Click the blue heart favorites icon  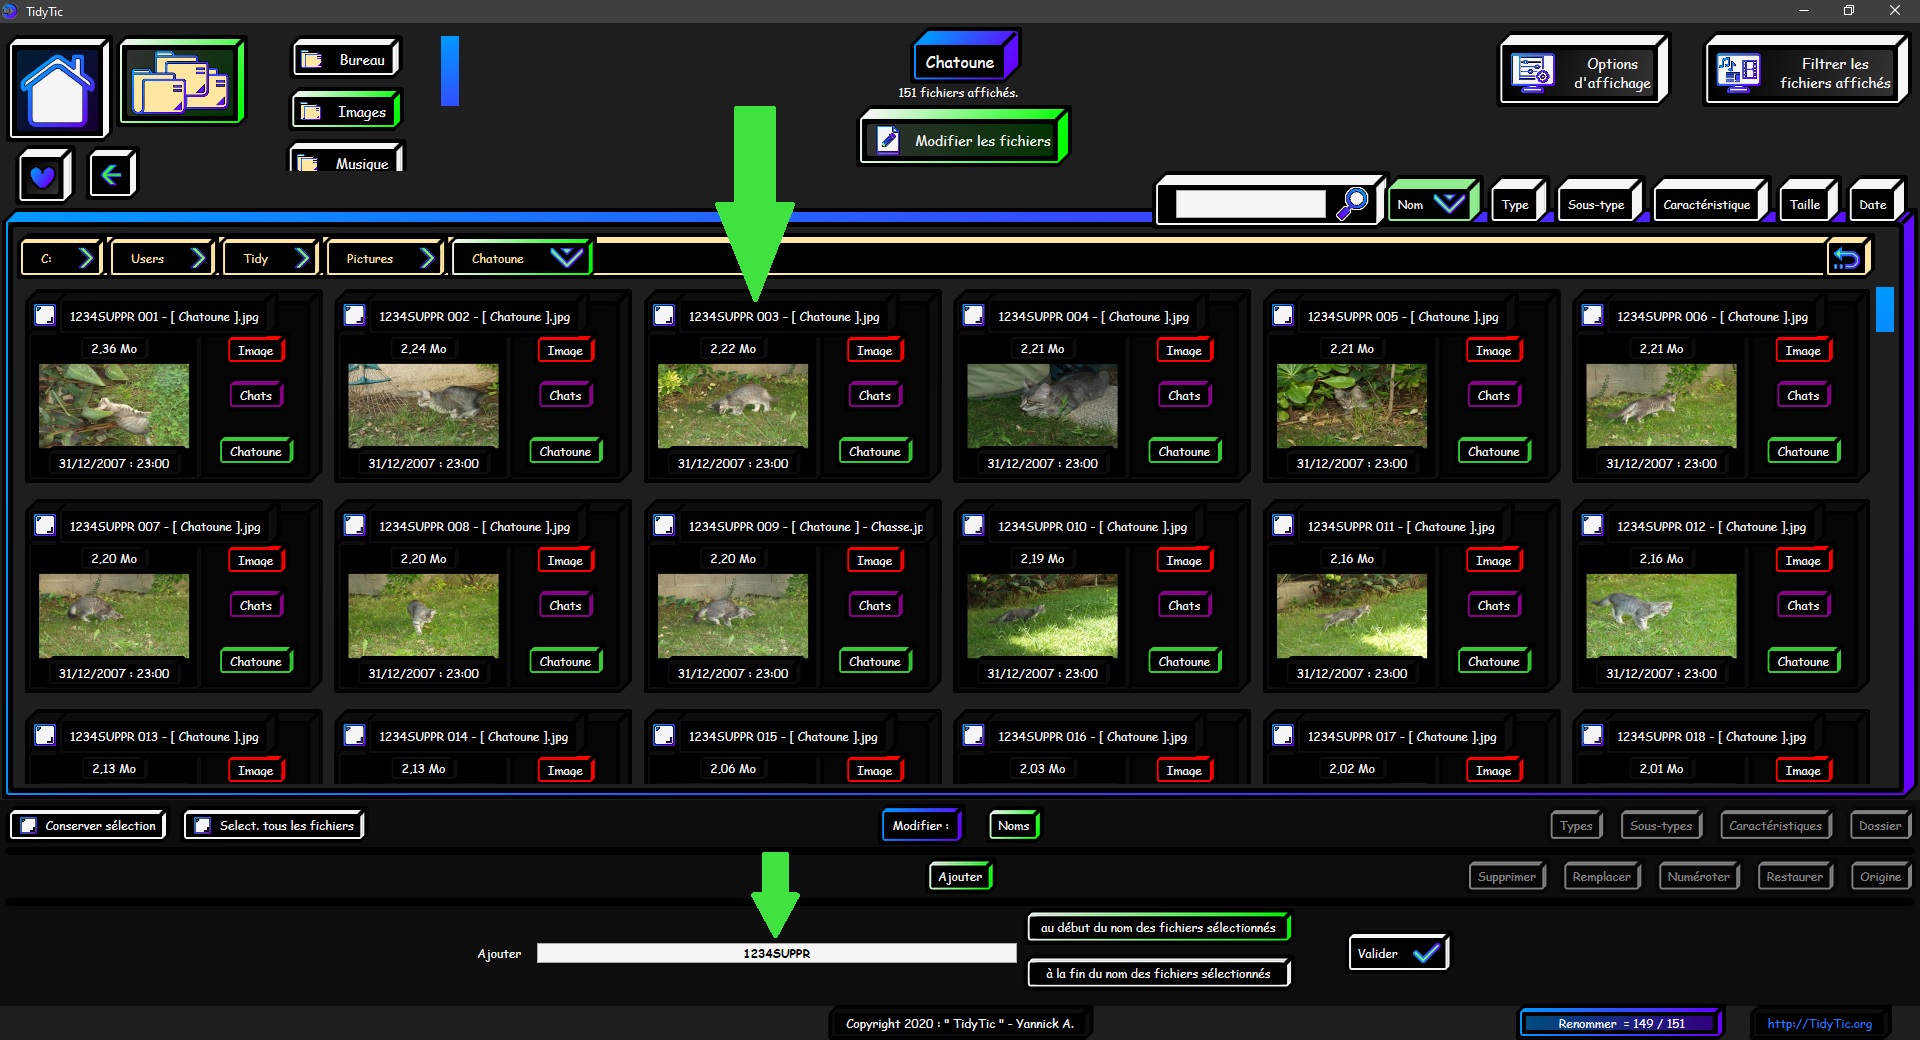[43, 176]
